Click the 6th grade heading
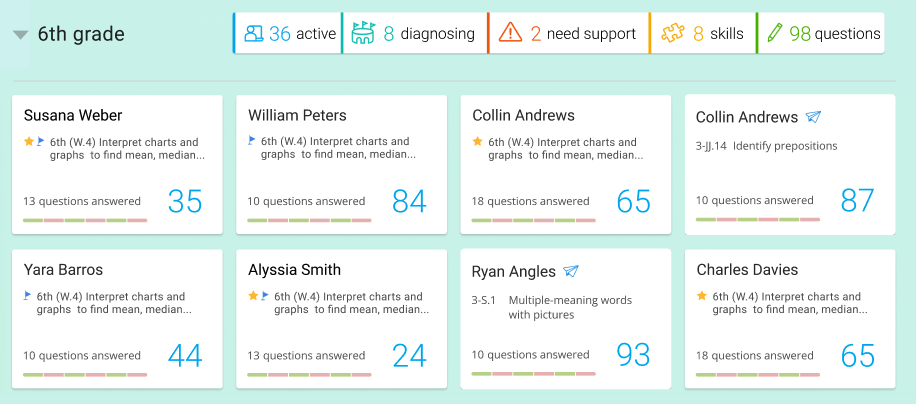The image size is (916, 404). pos(81,35)
